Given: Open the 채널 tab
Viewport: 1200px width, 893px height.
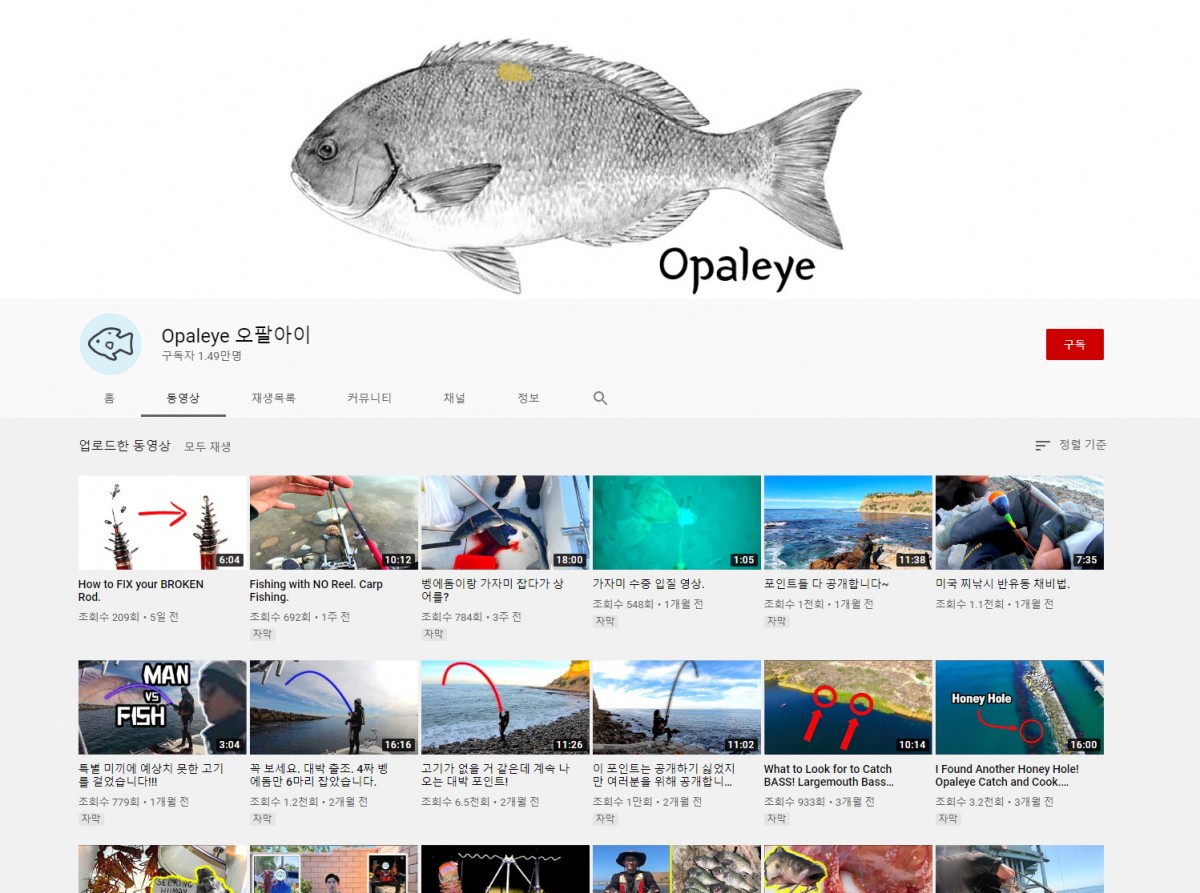Looking at the screenshot, I should 454,398.
